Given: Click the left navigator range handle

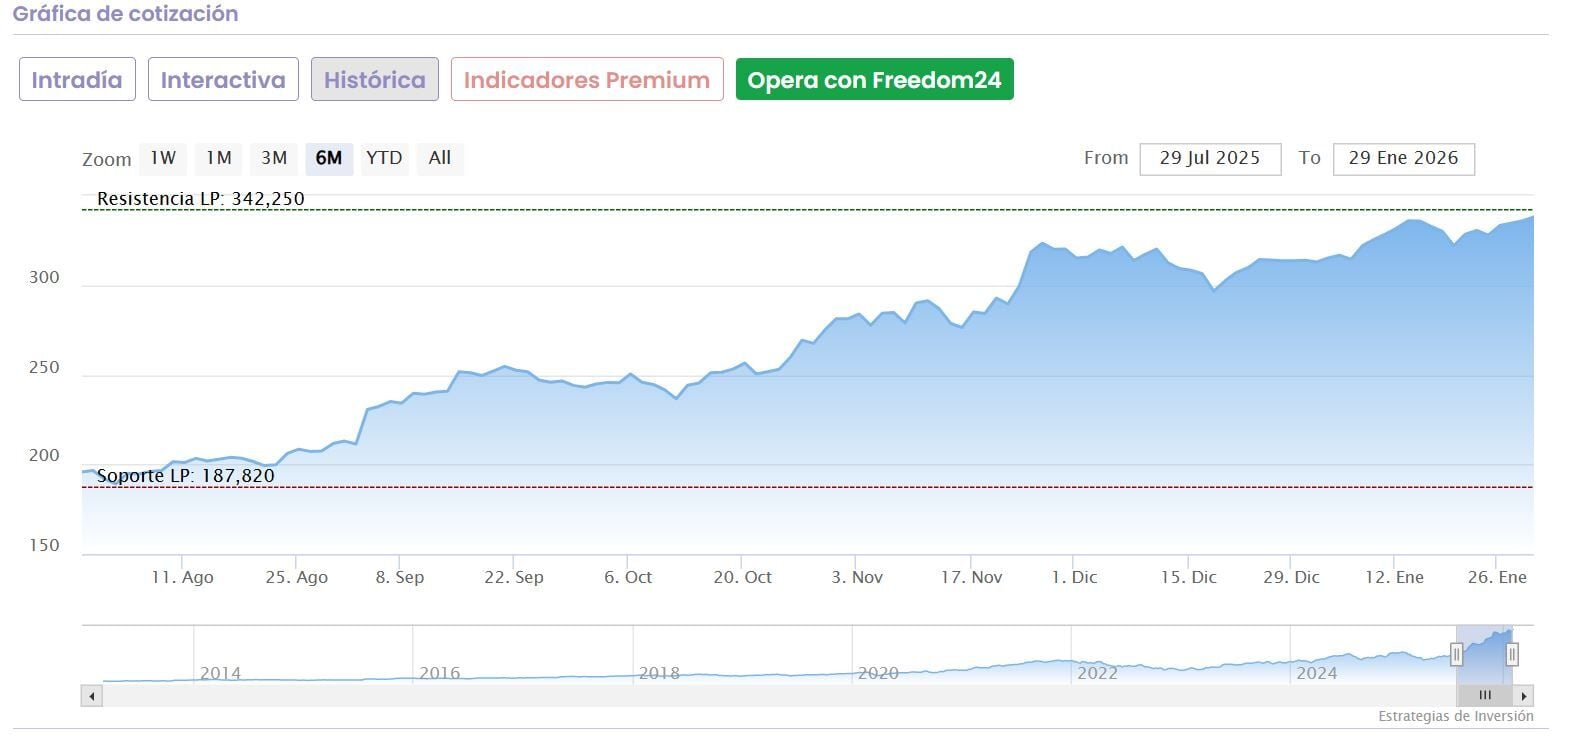Looking at the screenshot, I should (x=1456, y=655).
